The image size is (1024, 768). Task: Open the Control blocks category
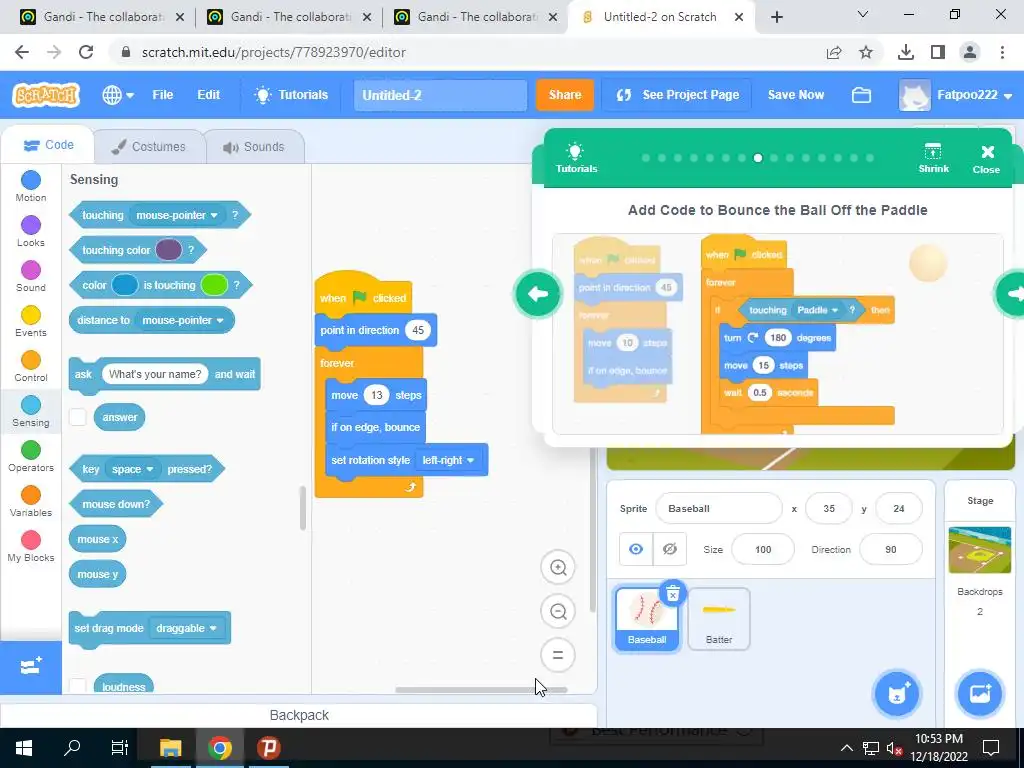(x=31, y=366)
